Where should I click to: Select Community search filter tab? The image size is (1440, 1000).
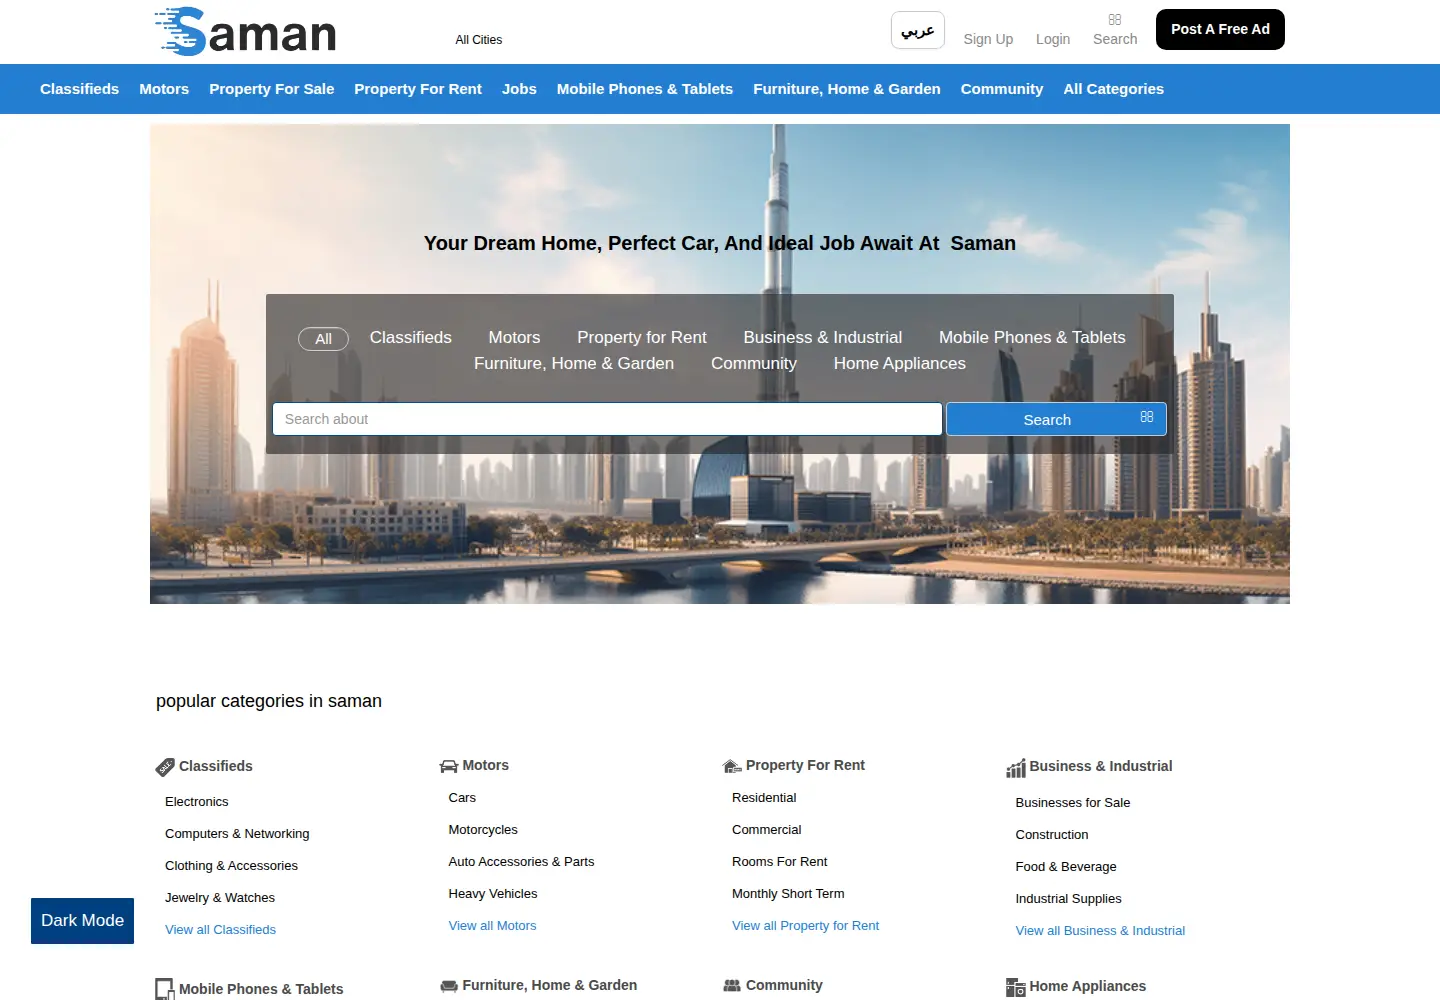click(x=754, y=364)
